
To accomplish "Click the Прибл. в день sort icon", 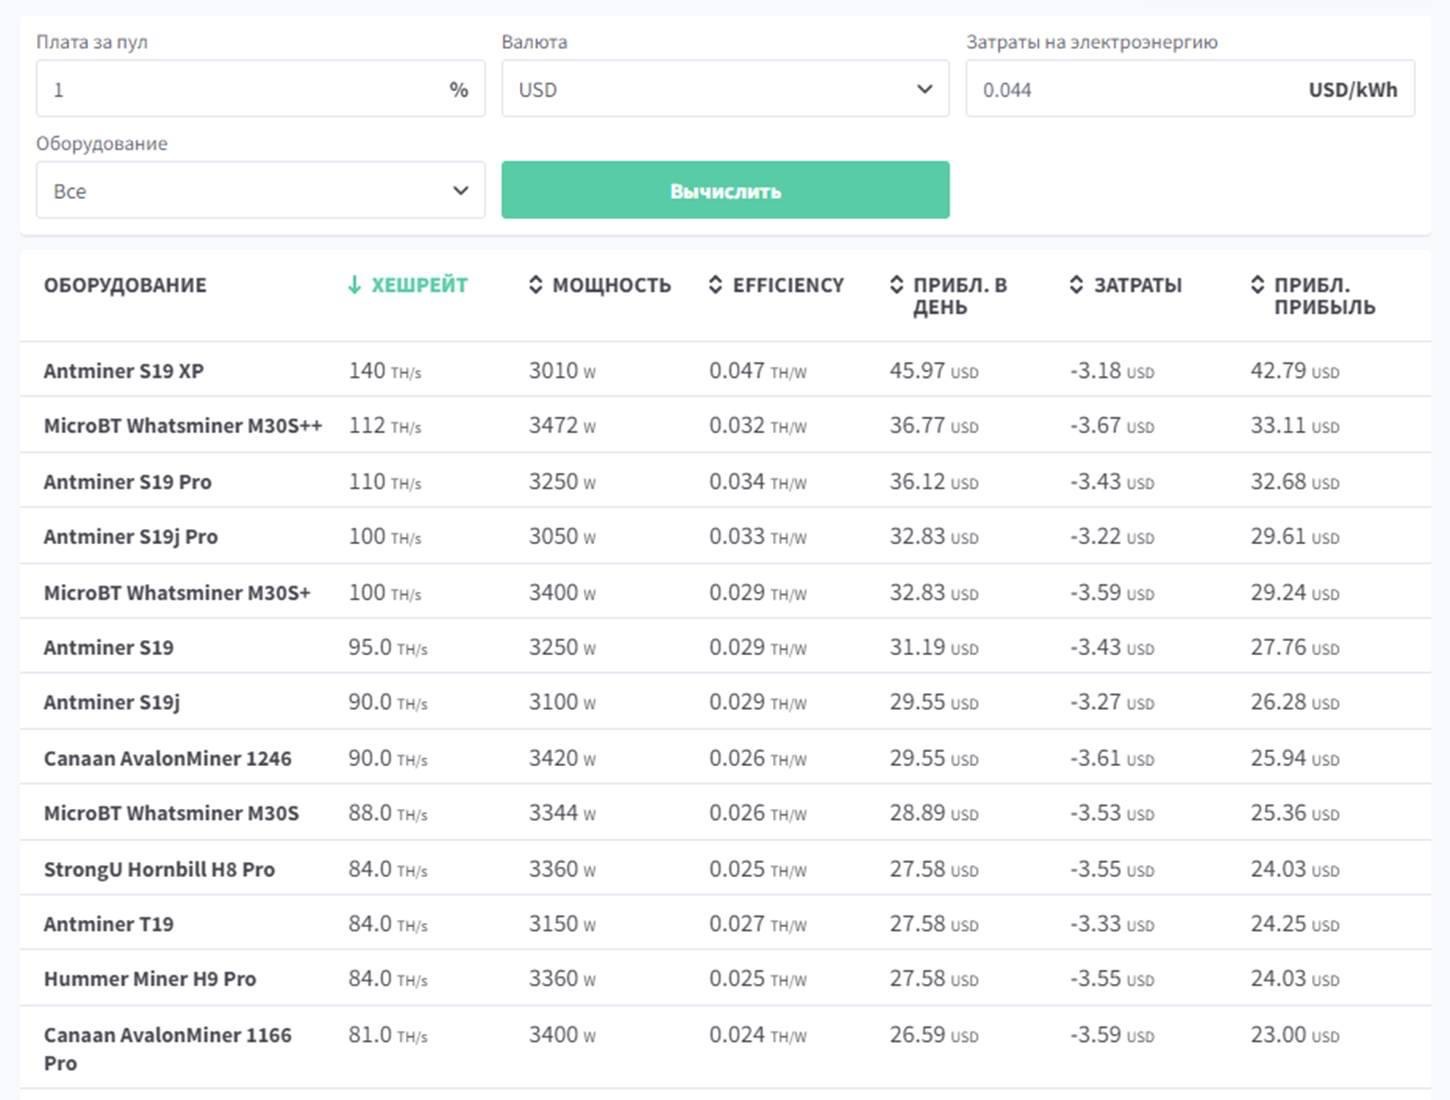I will click(896, 285).
